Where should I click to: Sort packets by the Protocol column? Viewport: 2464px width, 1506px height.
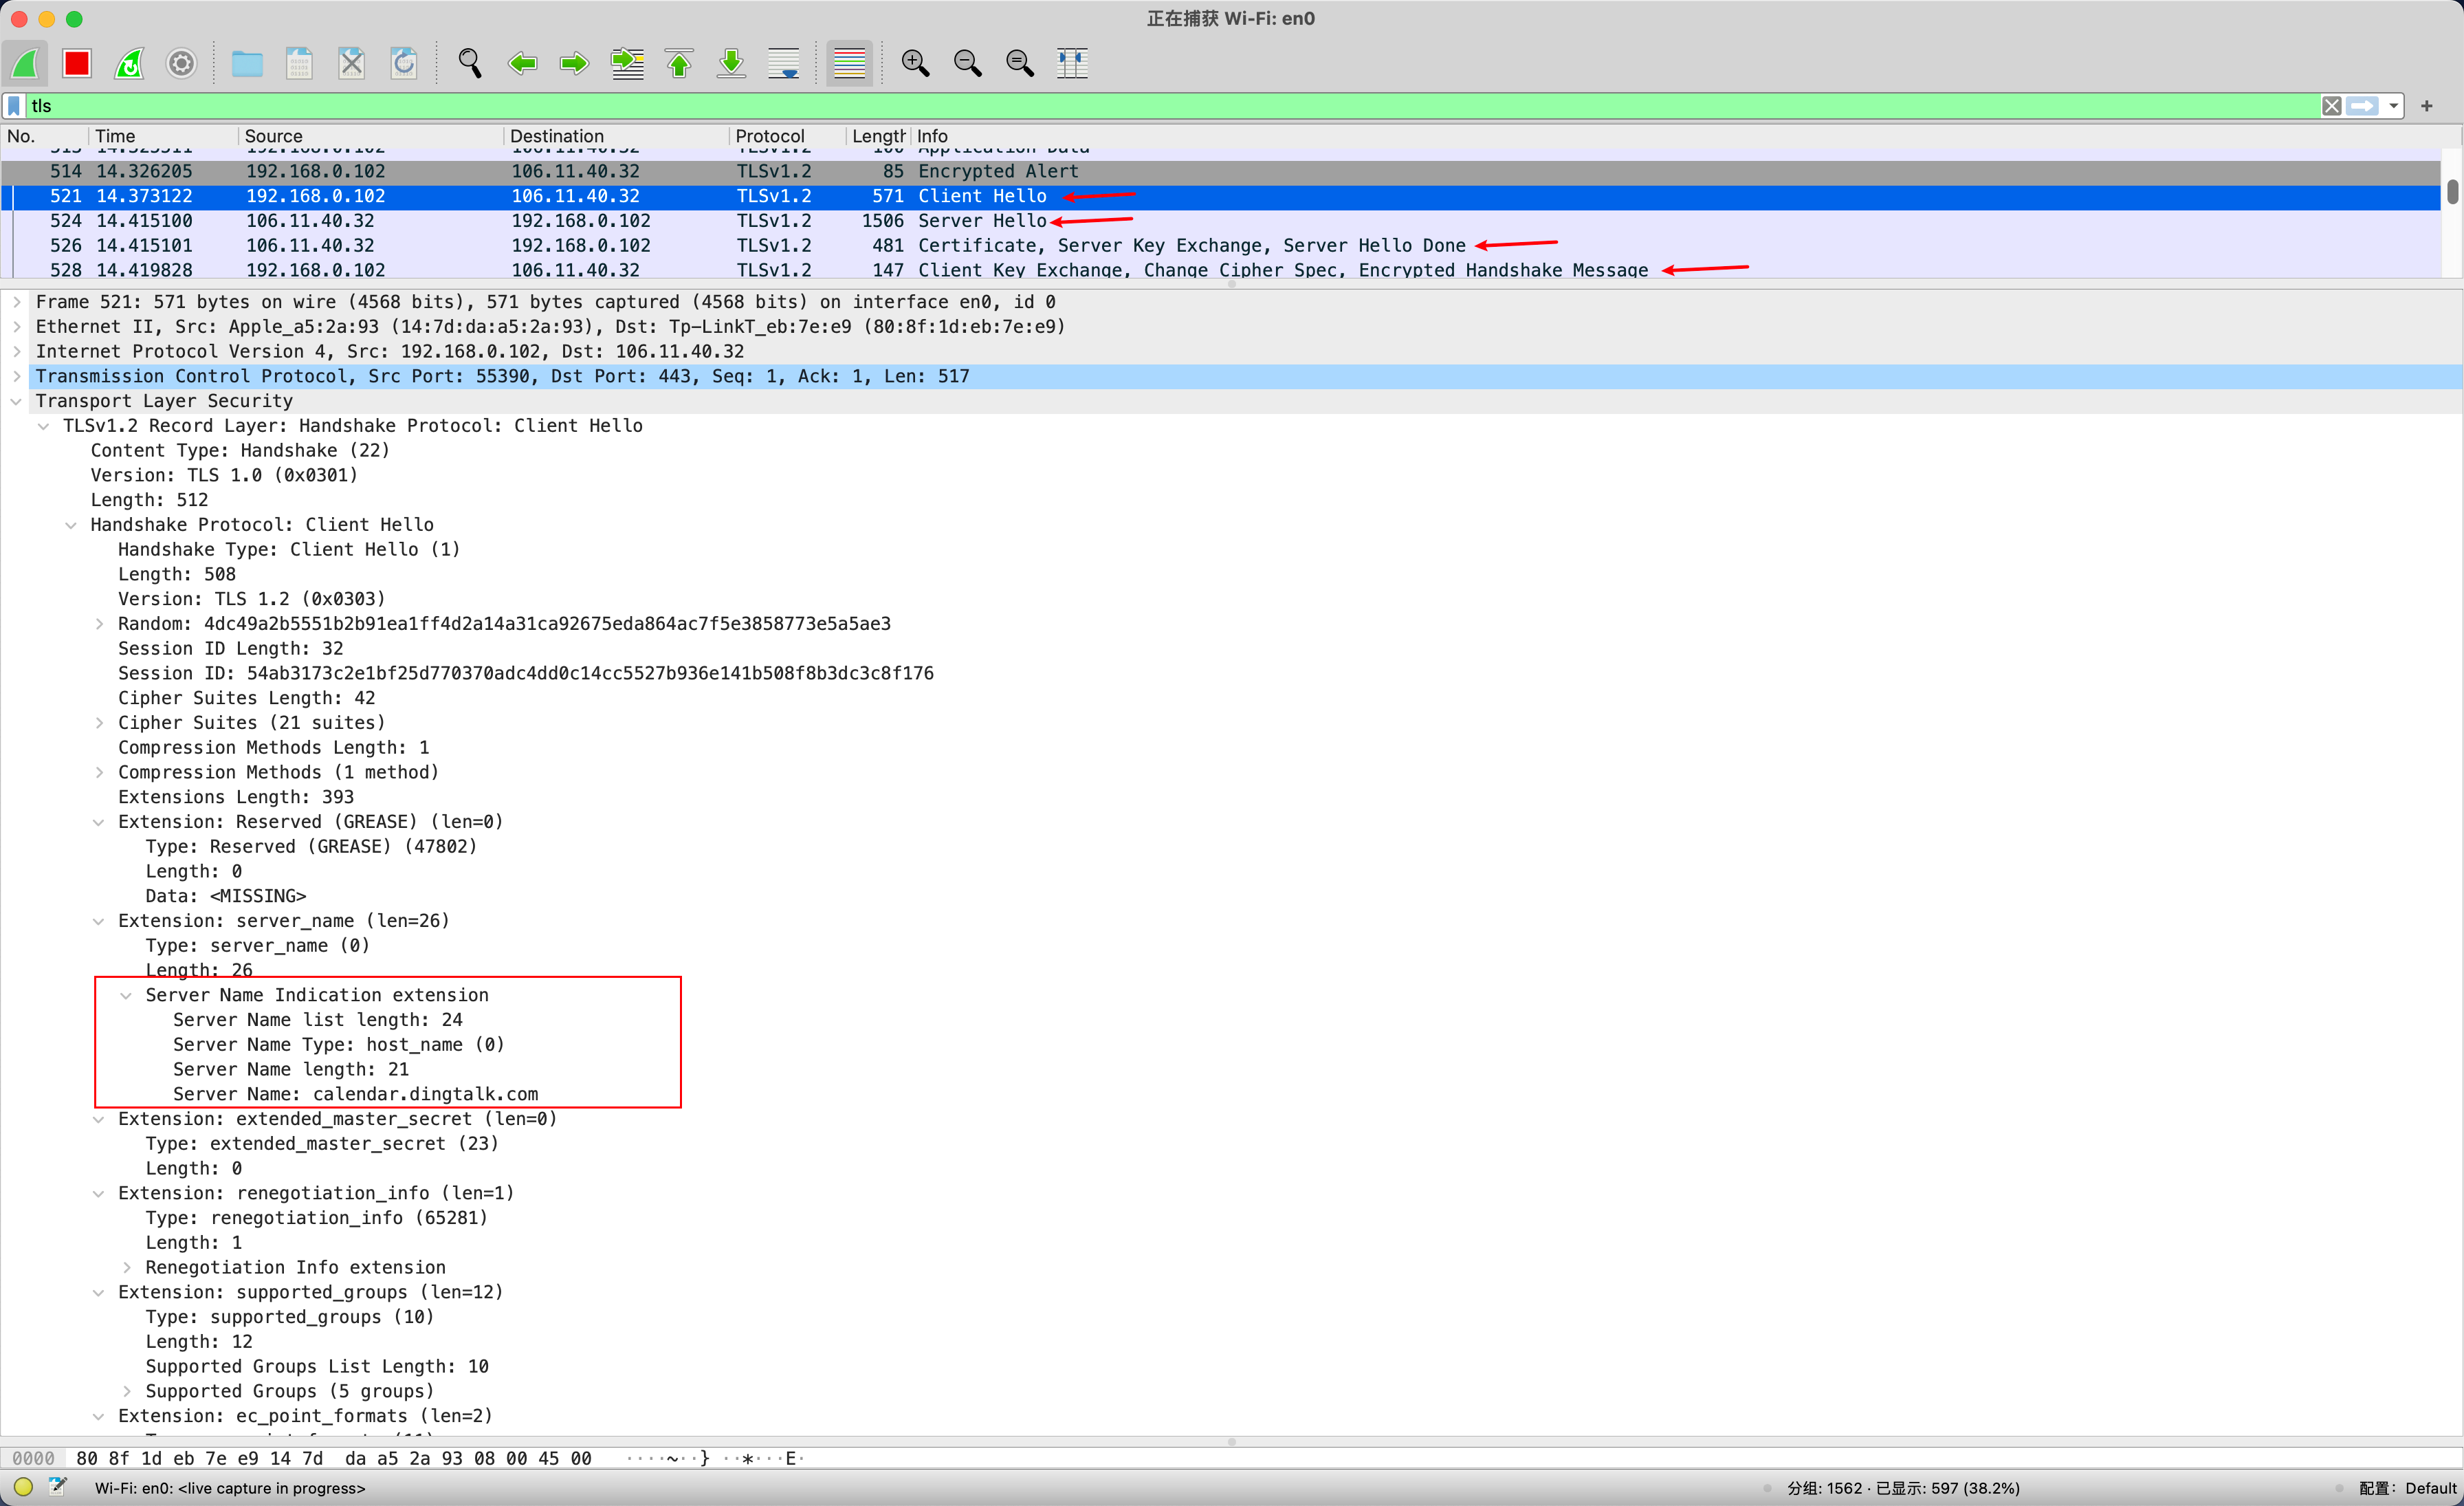[x=769, y=136]
